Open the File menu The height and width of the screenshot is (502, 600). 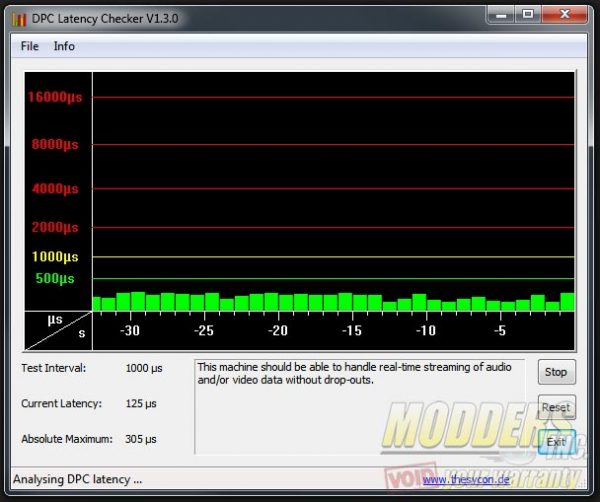coord(29,46)
